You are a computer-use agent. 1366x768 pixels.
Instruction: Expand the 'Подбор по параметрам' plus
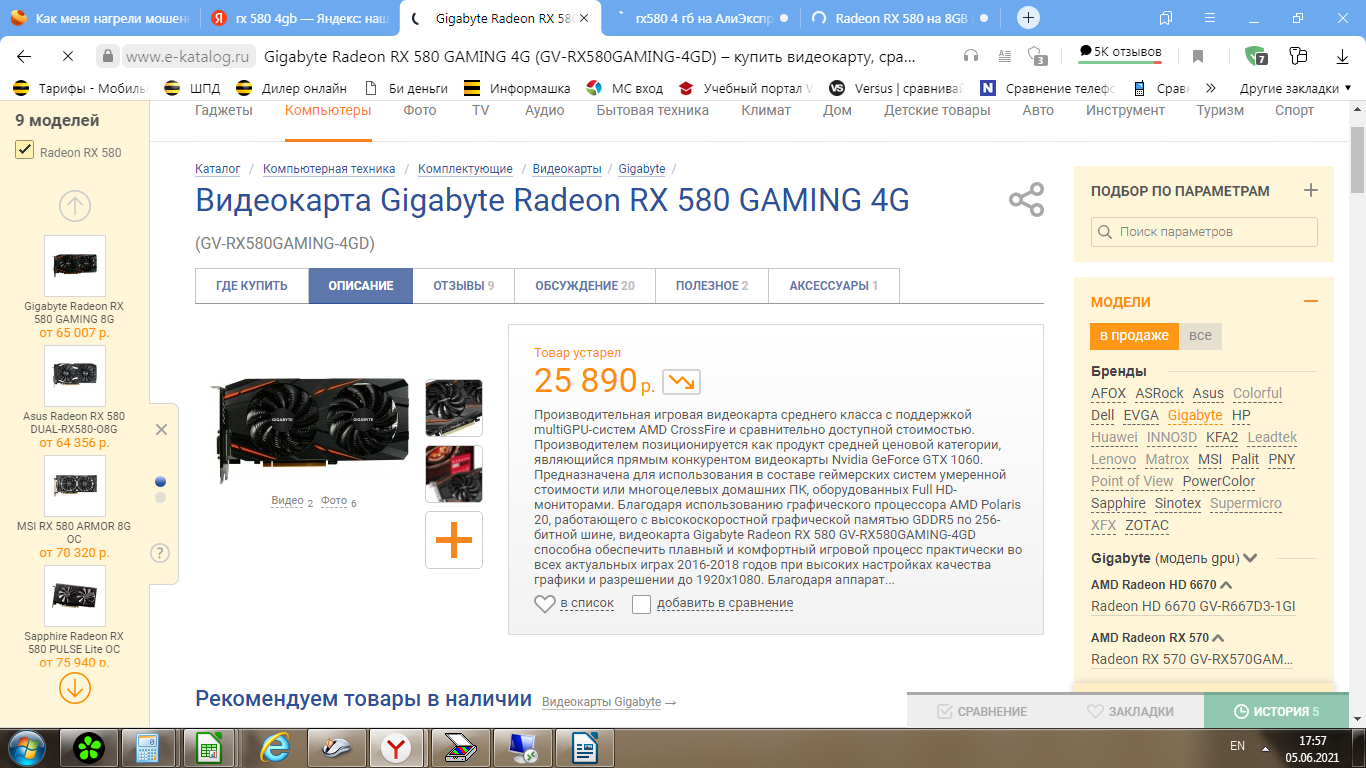1311,191
